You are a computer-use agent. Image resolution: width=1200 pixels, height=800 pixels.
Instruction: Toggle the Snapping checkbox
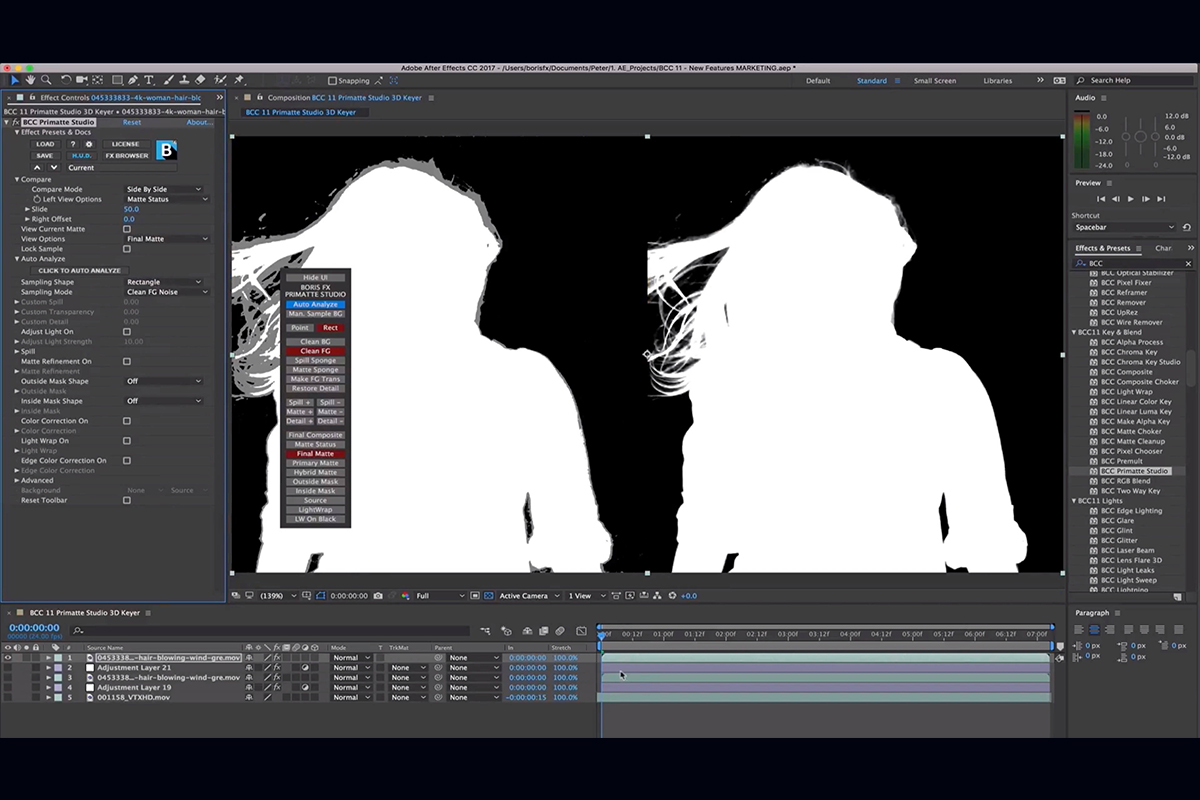[333, 81]
